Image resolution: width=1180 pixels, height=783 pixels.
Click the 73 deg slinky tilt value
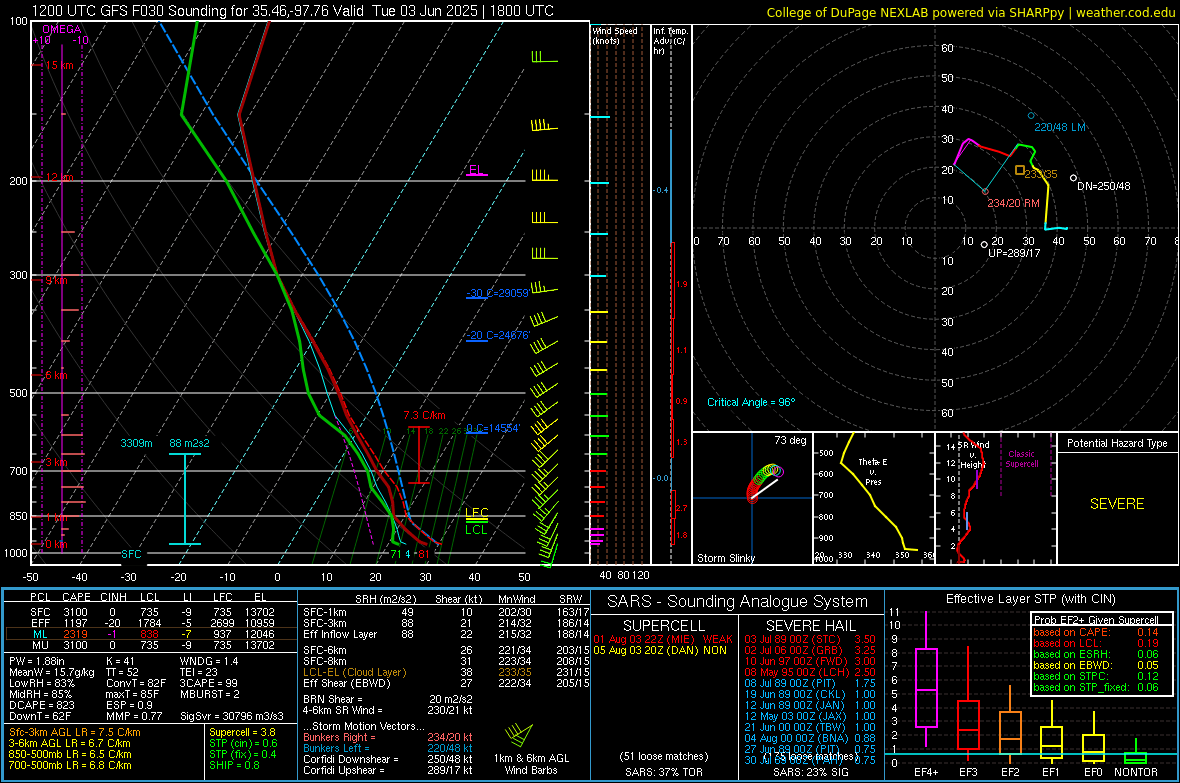(790, 440)
